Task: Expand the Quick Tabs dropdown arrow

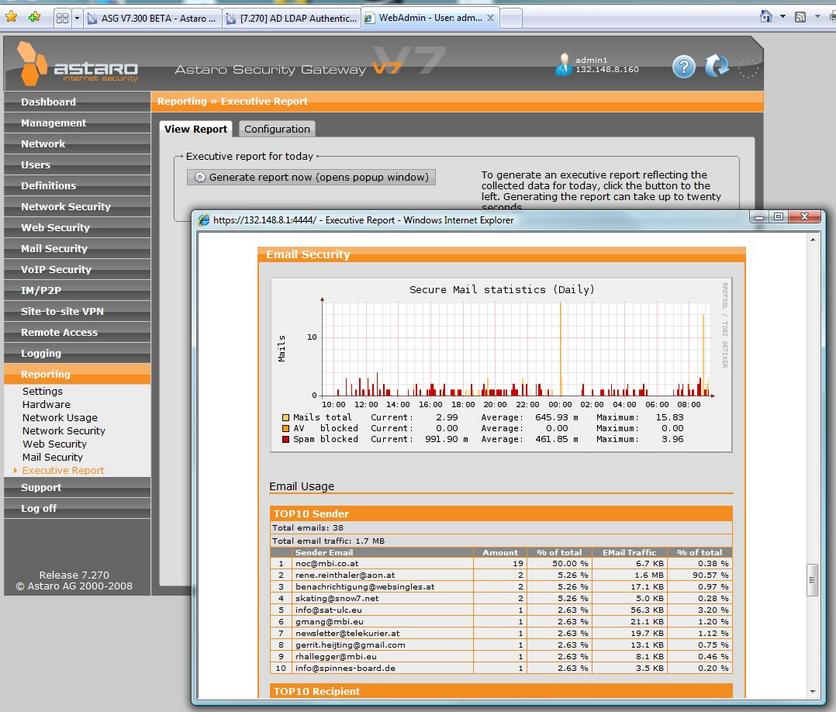Action: coord(77,19)
